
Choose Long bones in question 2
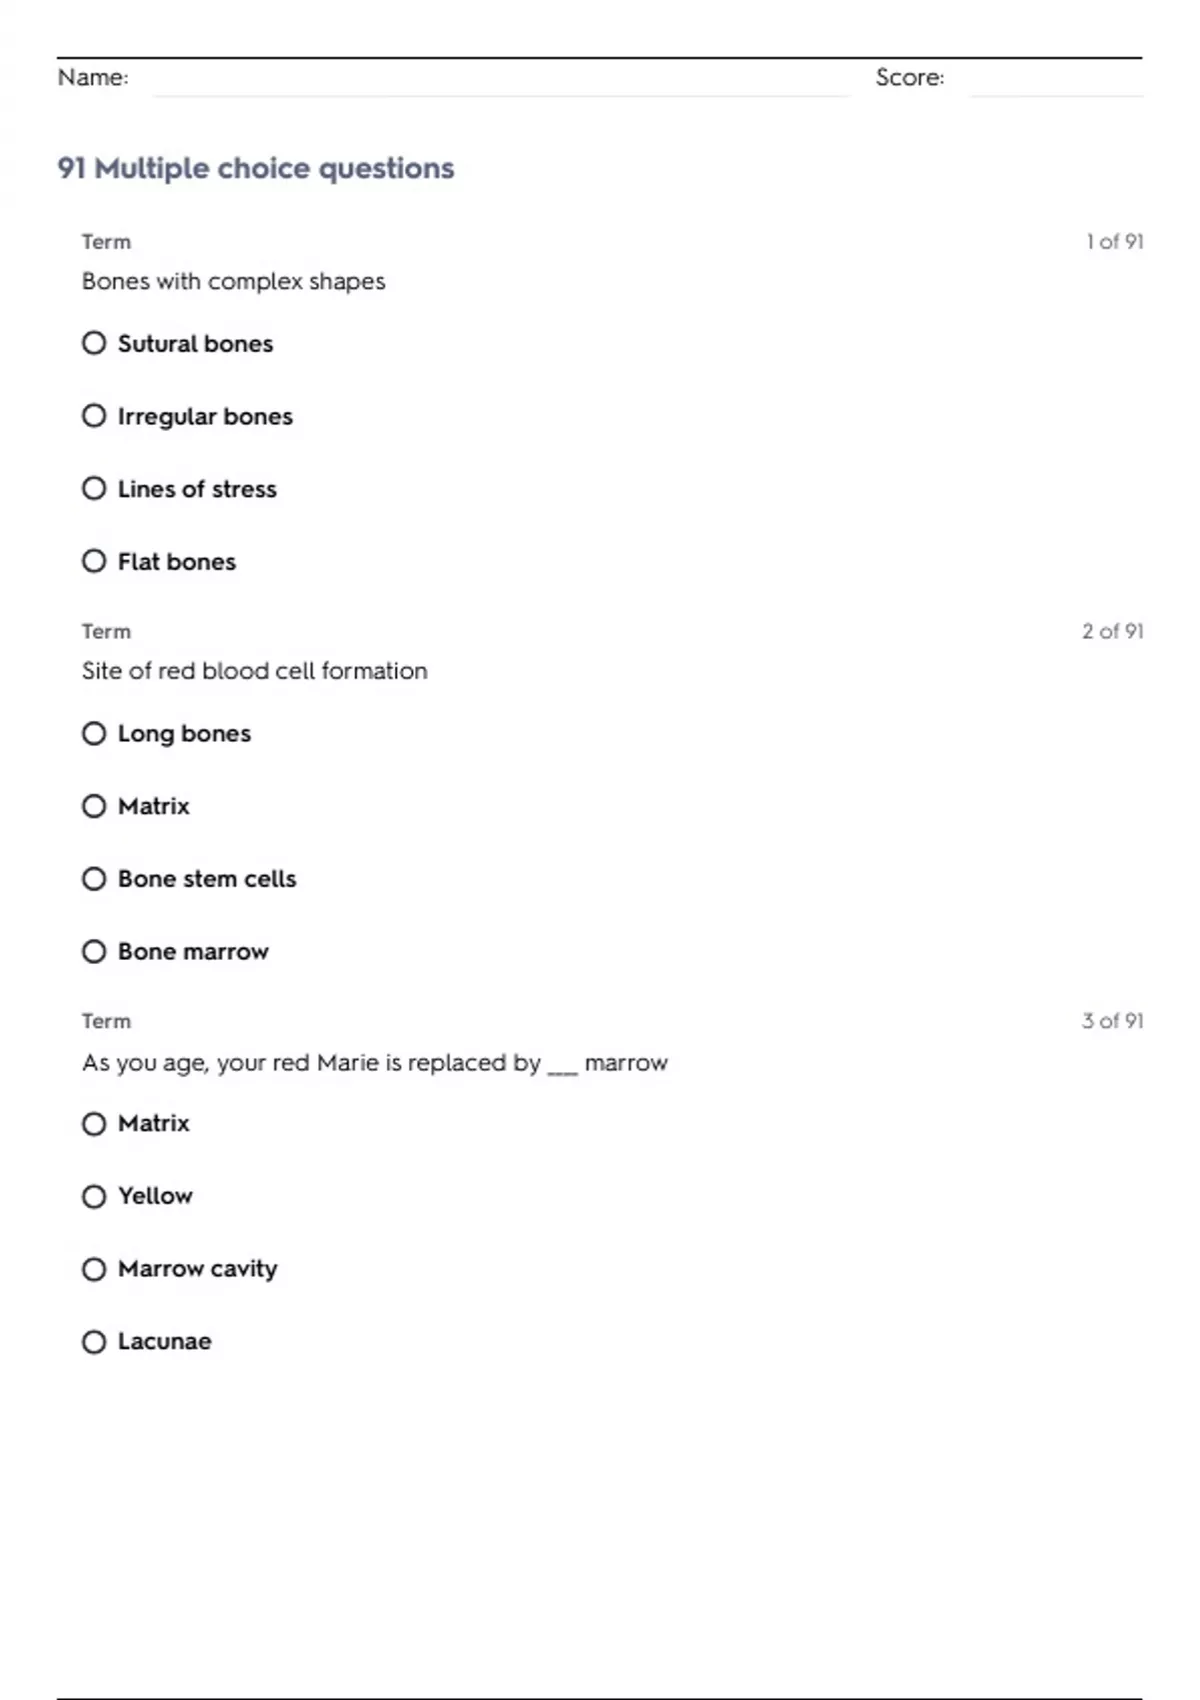94,733
